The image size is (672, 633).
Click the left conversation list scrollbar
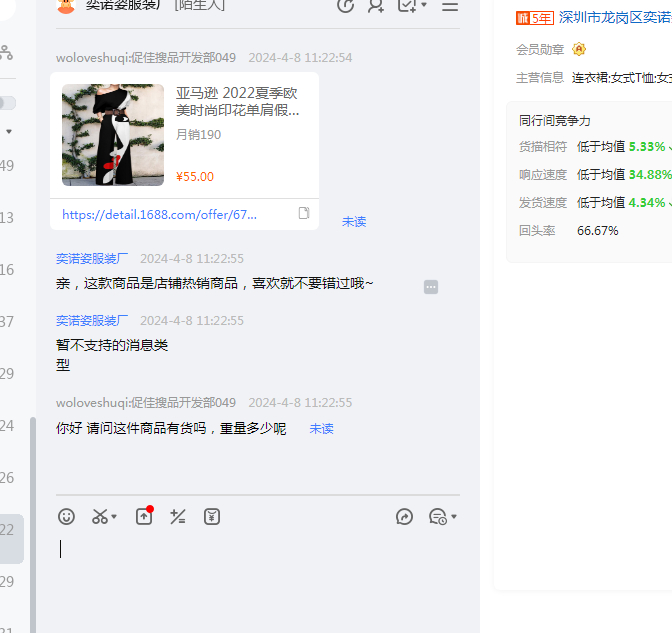coord(33,525)
